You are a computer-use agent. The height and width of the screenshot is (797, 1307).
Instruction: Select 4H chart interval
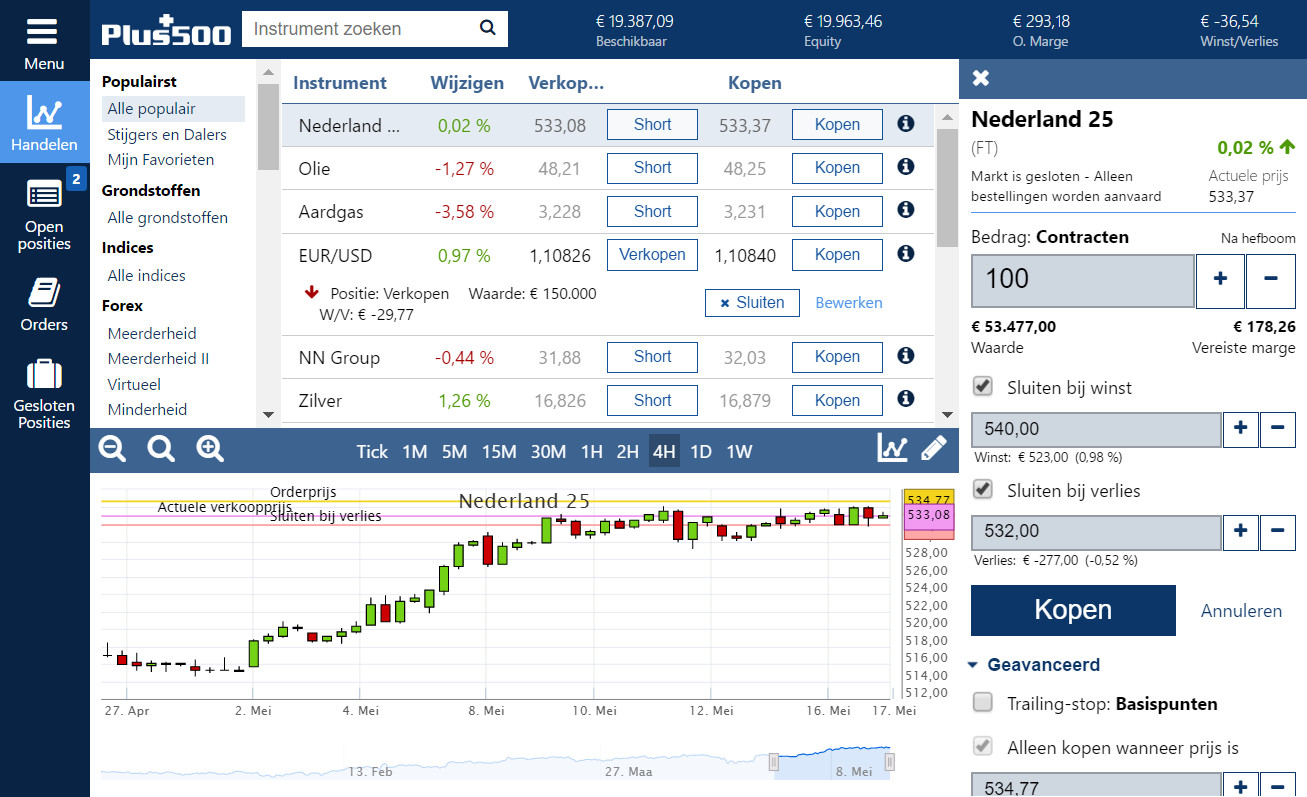[x=664, y=451]
